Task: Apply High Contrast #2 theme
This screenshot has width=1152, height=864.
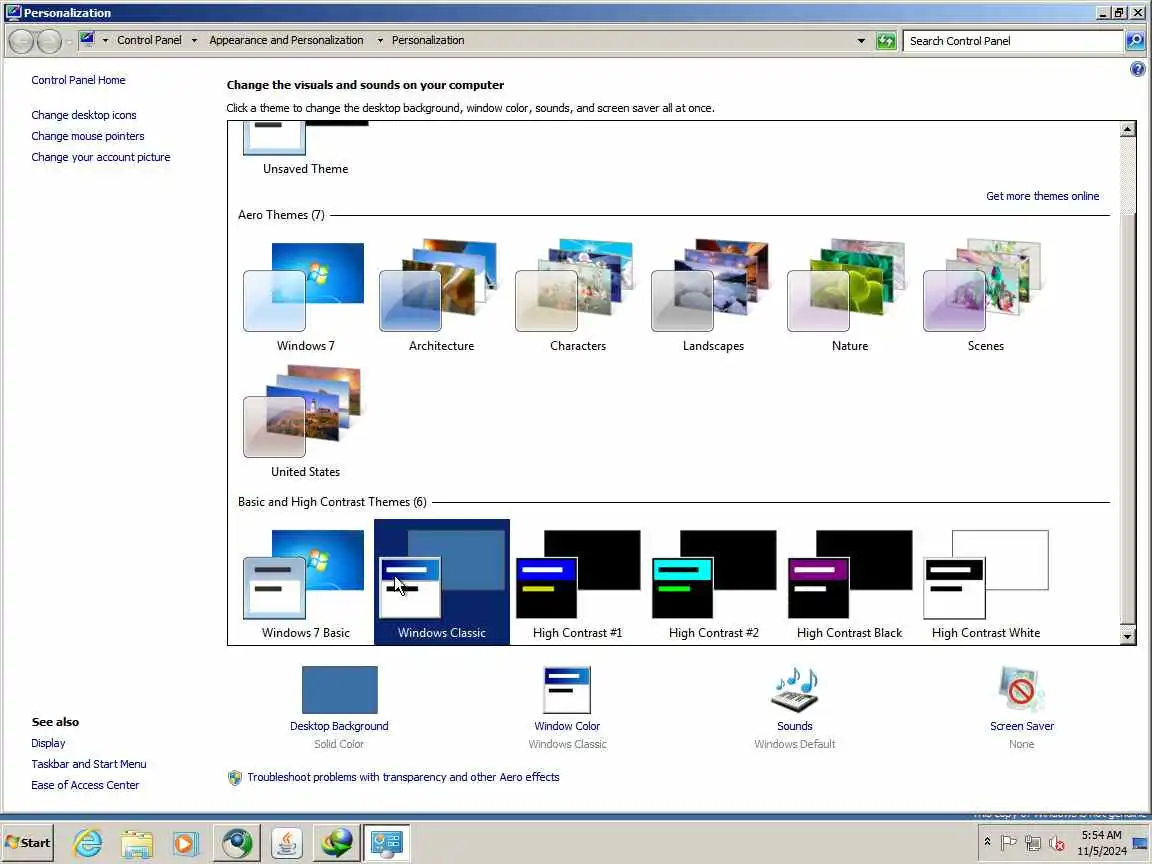Action: pos(713,583)
